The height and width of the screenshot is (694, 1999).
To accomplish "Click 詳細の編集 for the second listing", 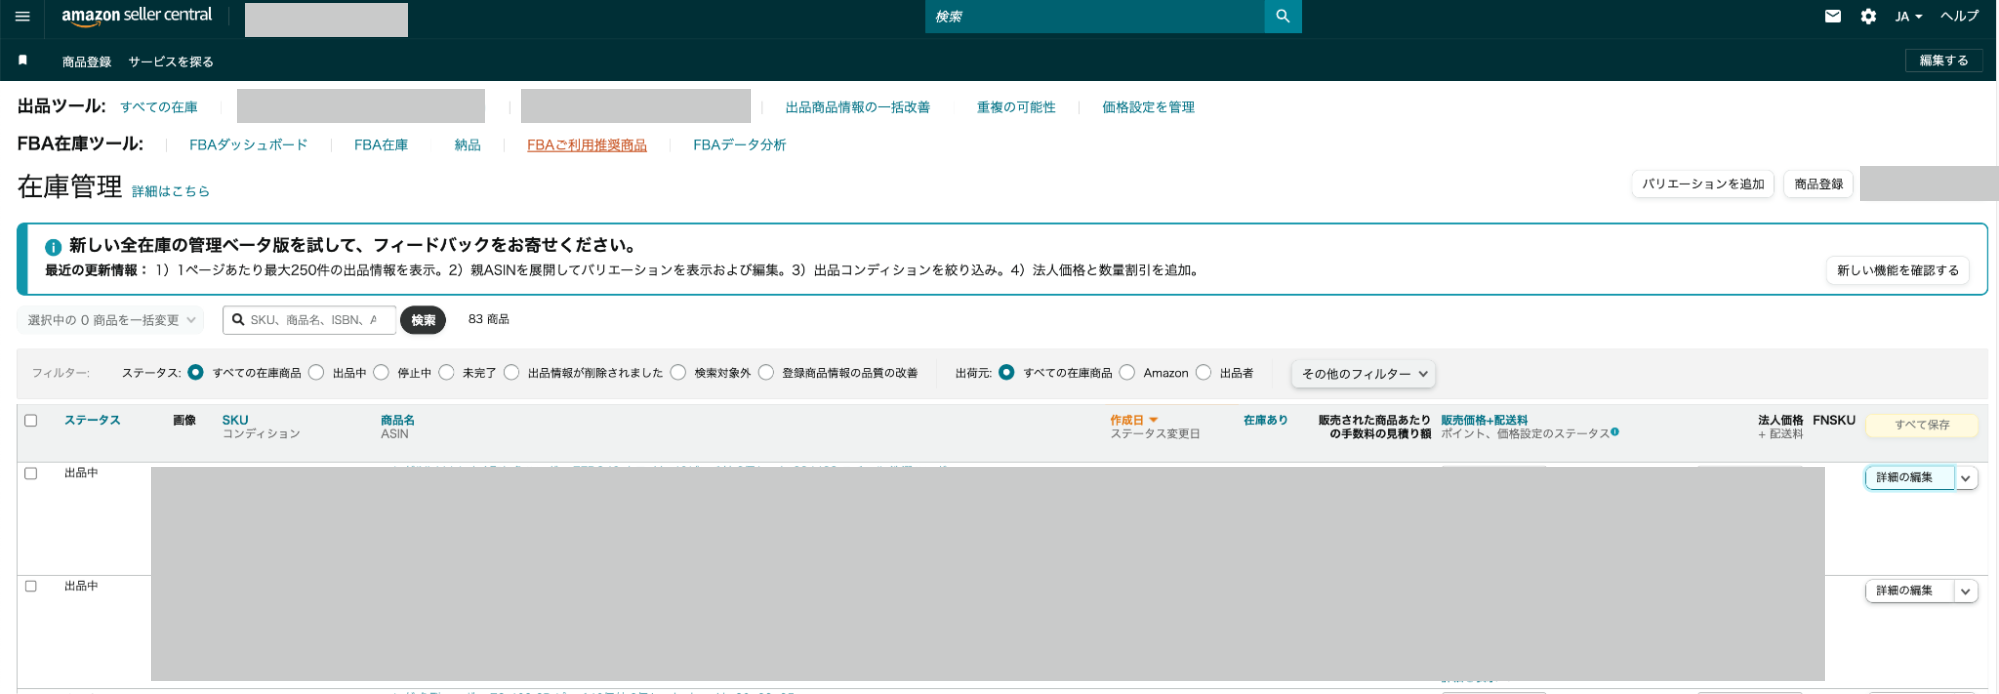I will tap(1909, 591).
